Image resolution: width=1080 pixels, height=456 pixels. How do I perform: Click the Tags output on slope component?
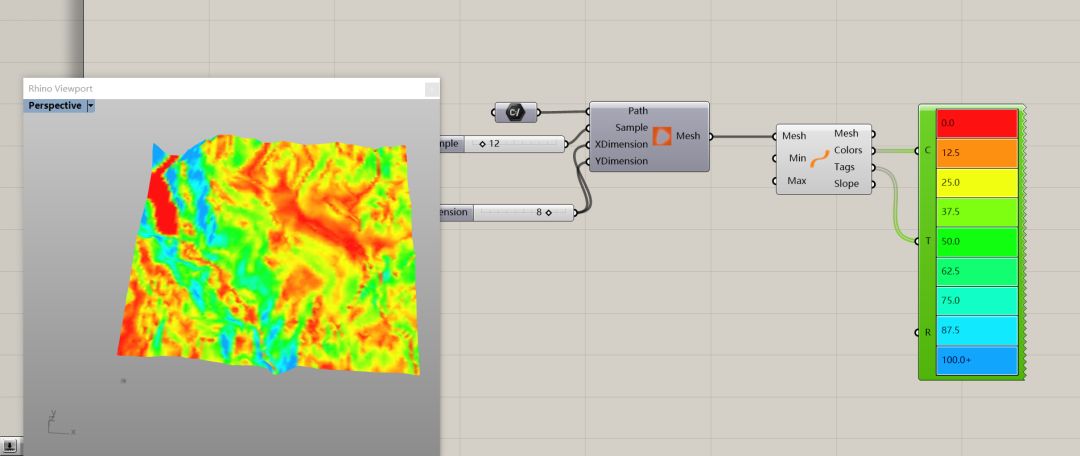[x=846, y=167]
